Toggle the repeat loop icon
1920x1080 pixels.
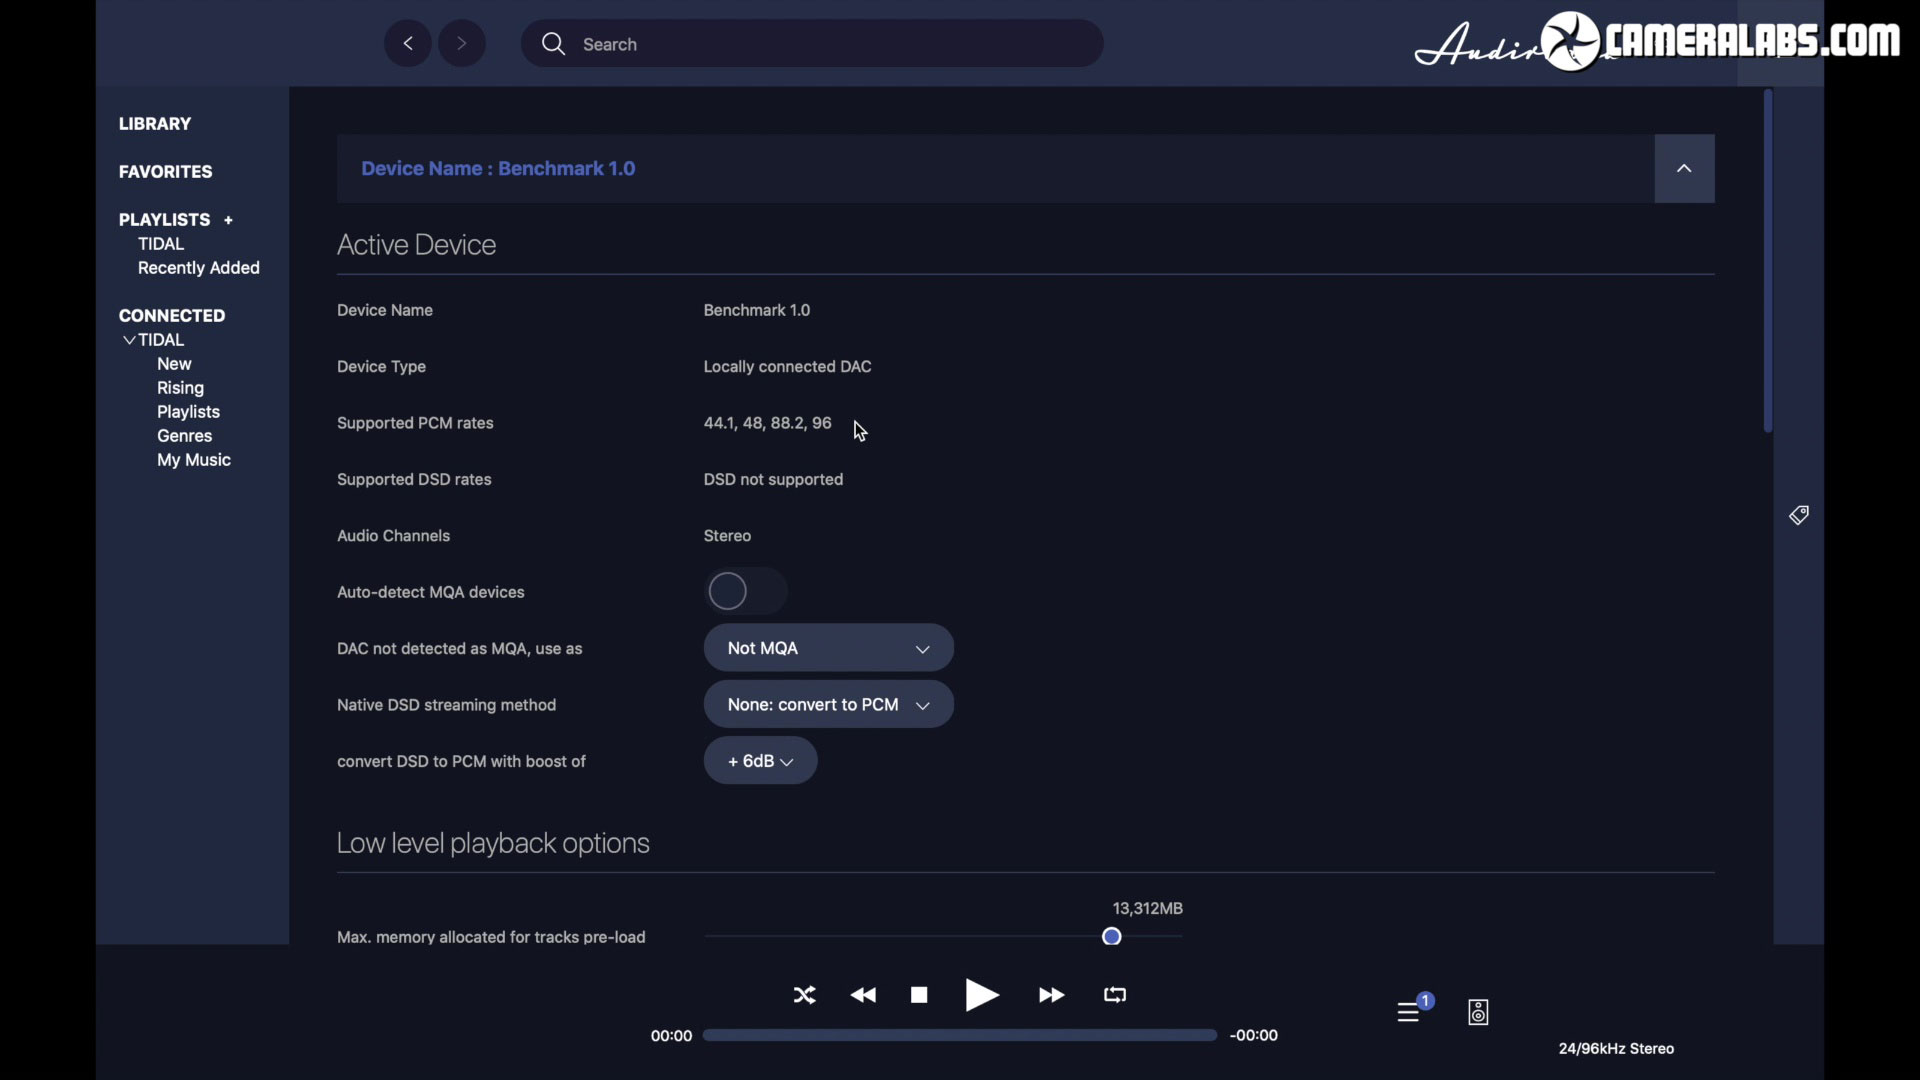tap(1115, 995)
